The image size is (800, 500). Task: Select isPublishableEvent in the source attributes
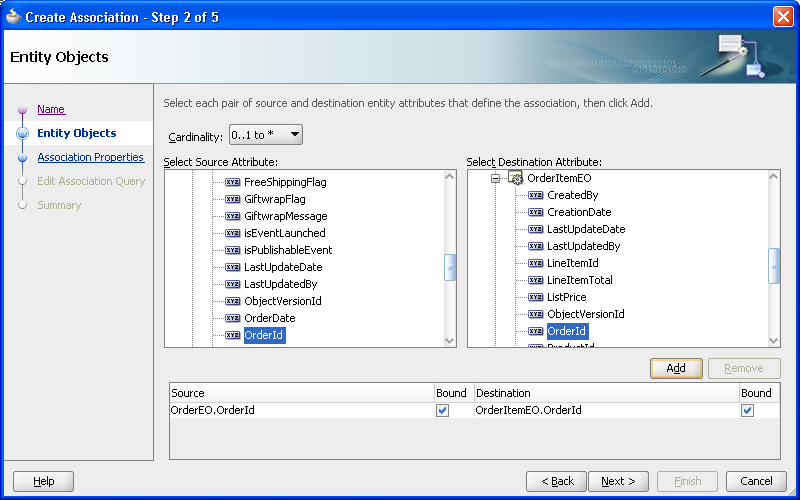pyautogui.click(x=288, y=250)
